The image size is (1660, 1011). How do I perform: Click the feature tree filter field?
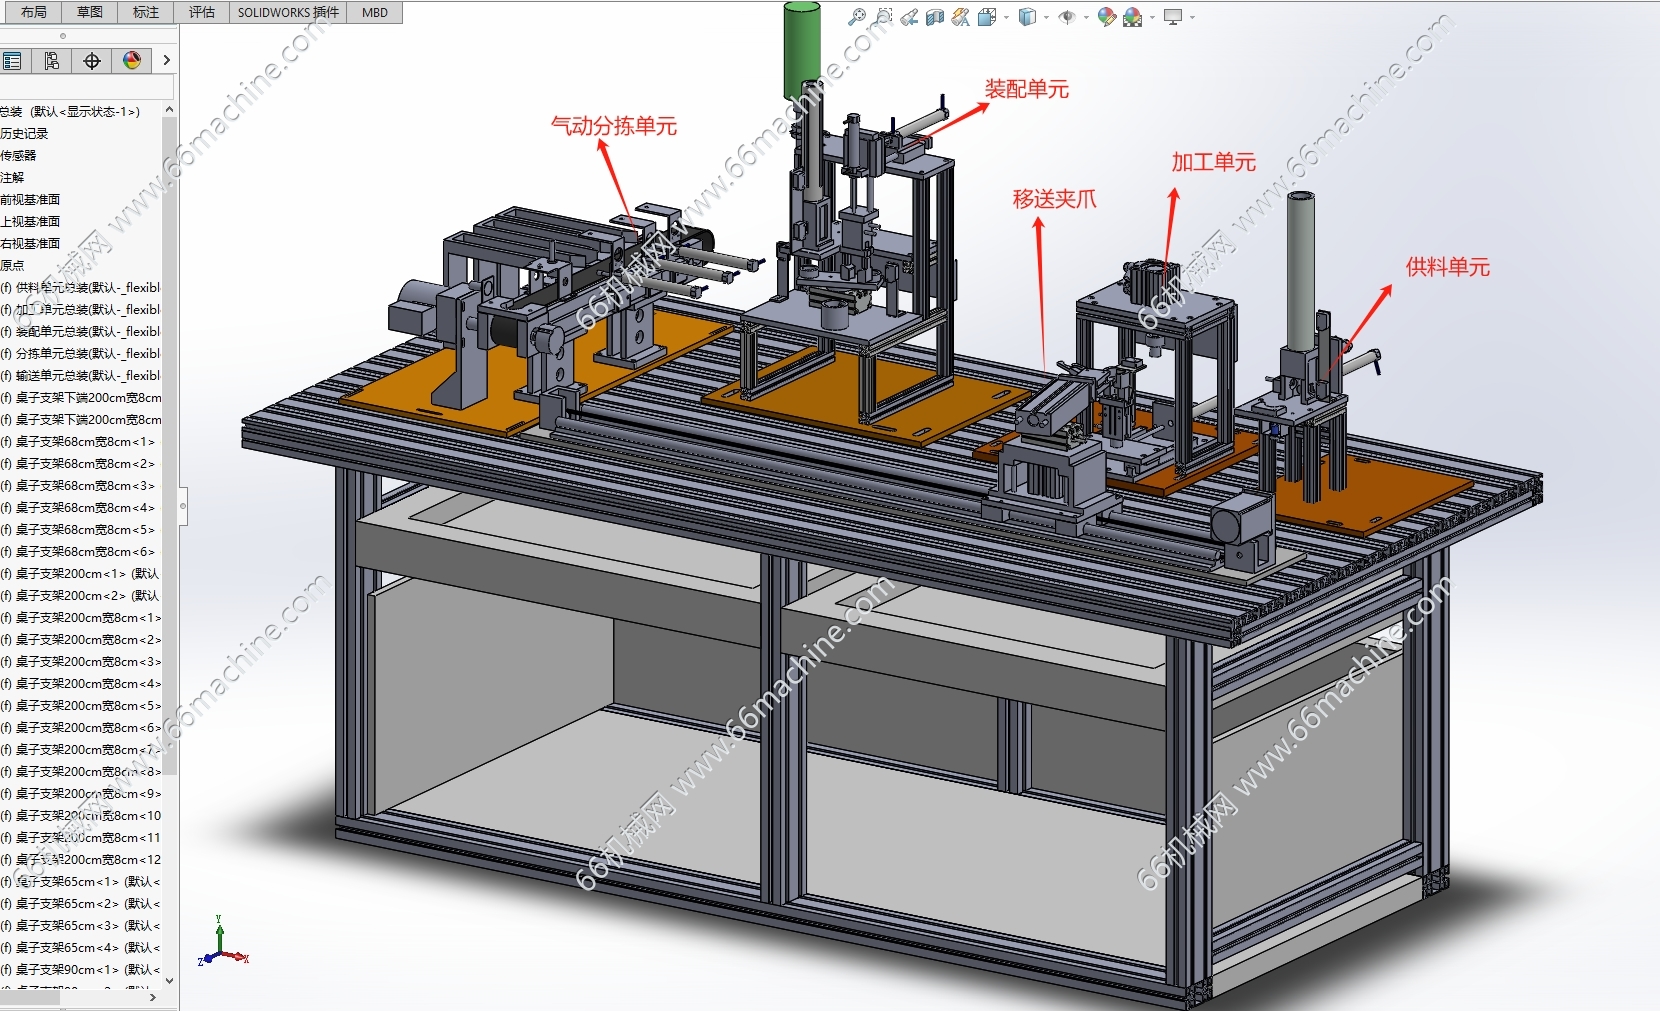85,88
